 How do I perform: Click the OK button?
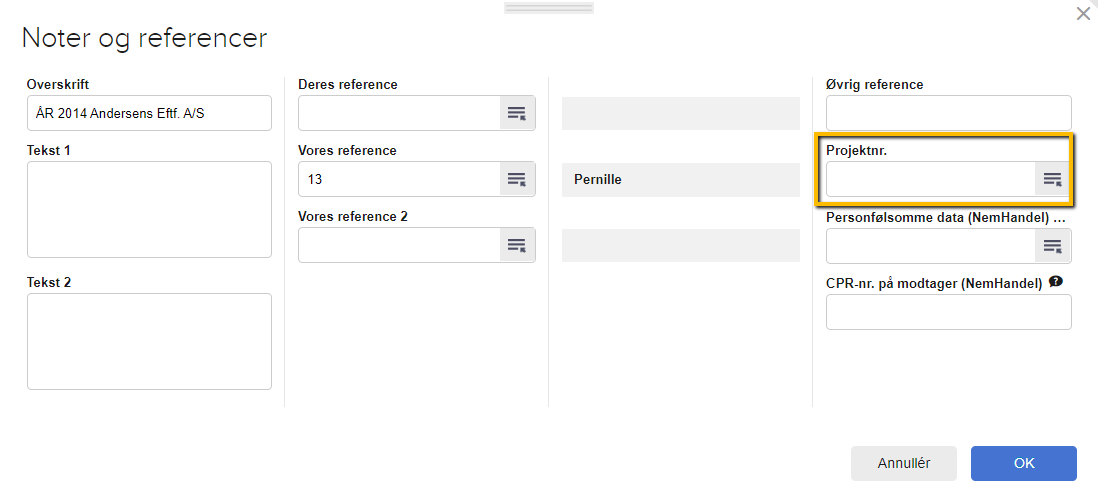(1023, 464)
